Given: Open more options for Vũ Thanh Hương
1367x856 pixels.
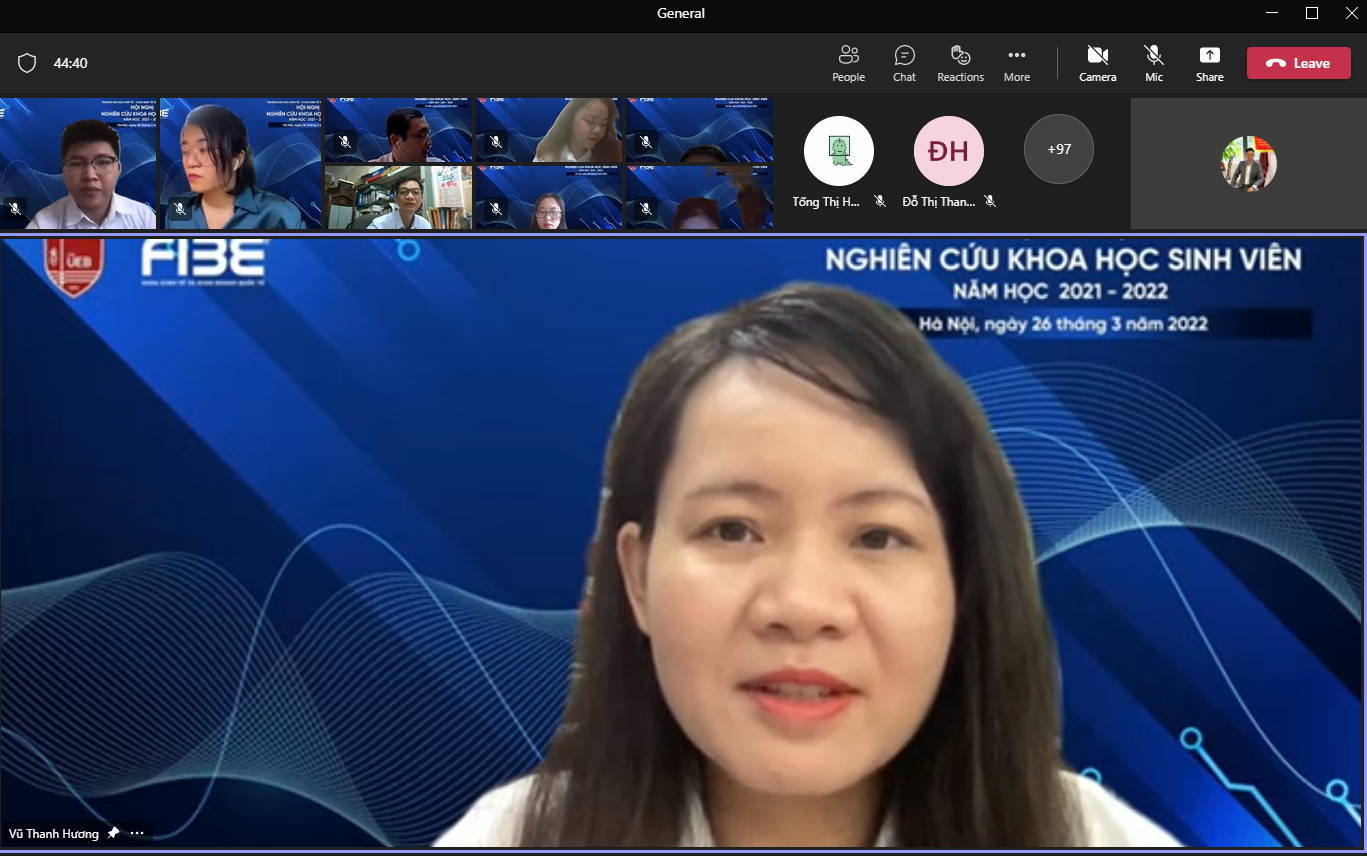Looking at the screenshot, I should 137,833.
